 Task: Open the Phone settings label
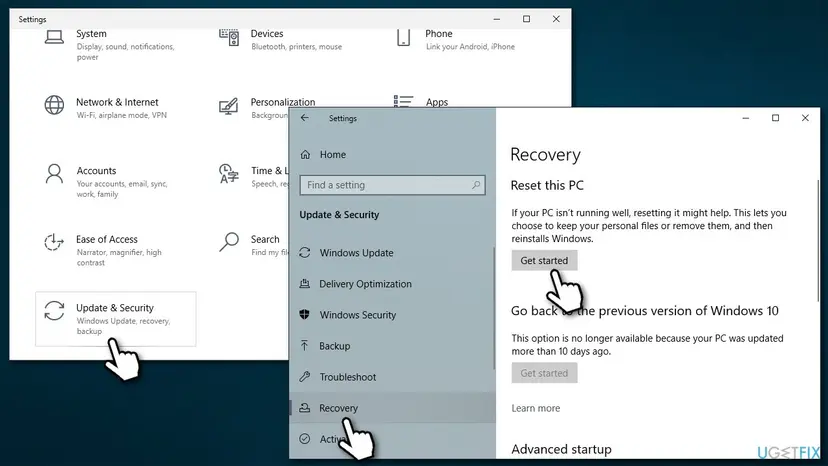point(439,33)
